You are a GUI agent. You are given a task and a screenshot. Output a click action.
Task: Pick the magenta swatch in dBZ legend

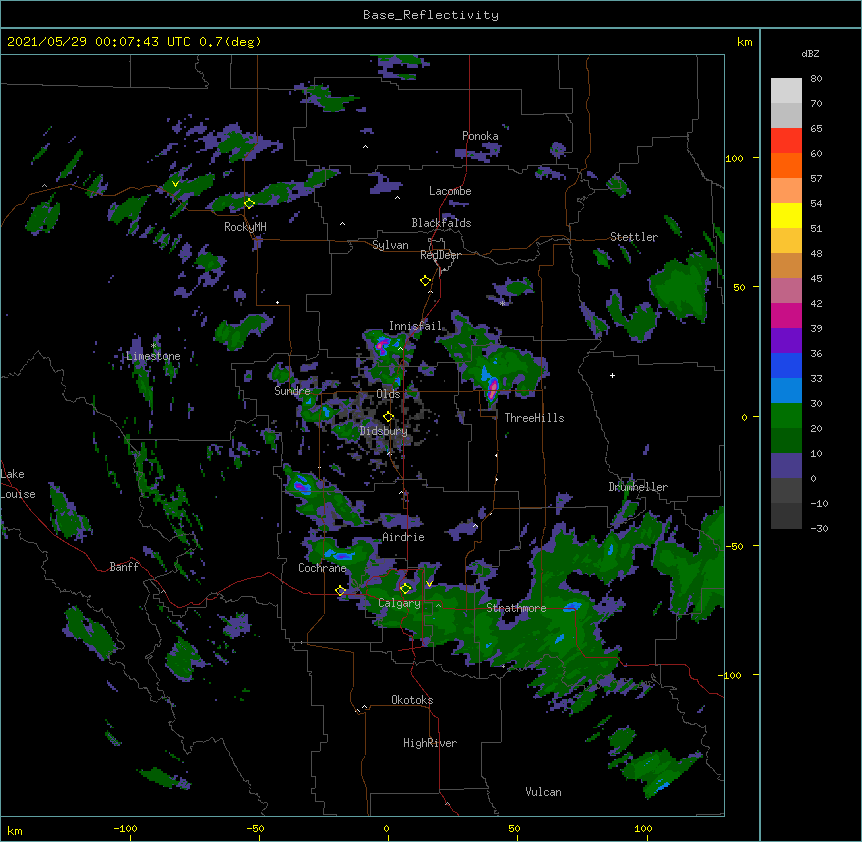click(786, 315)
